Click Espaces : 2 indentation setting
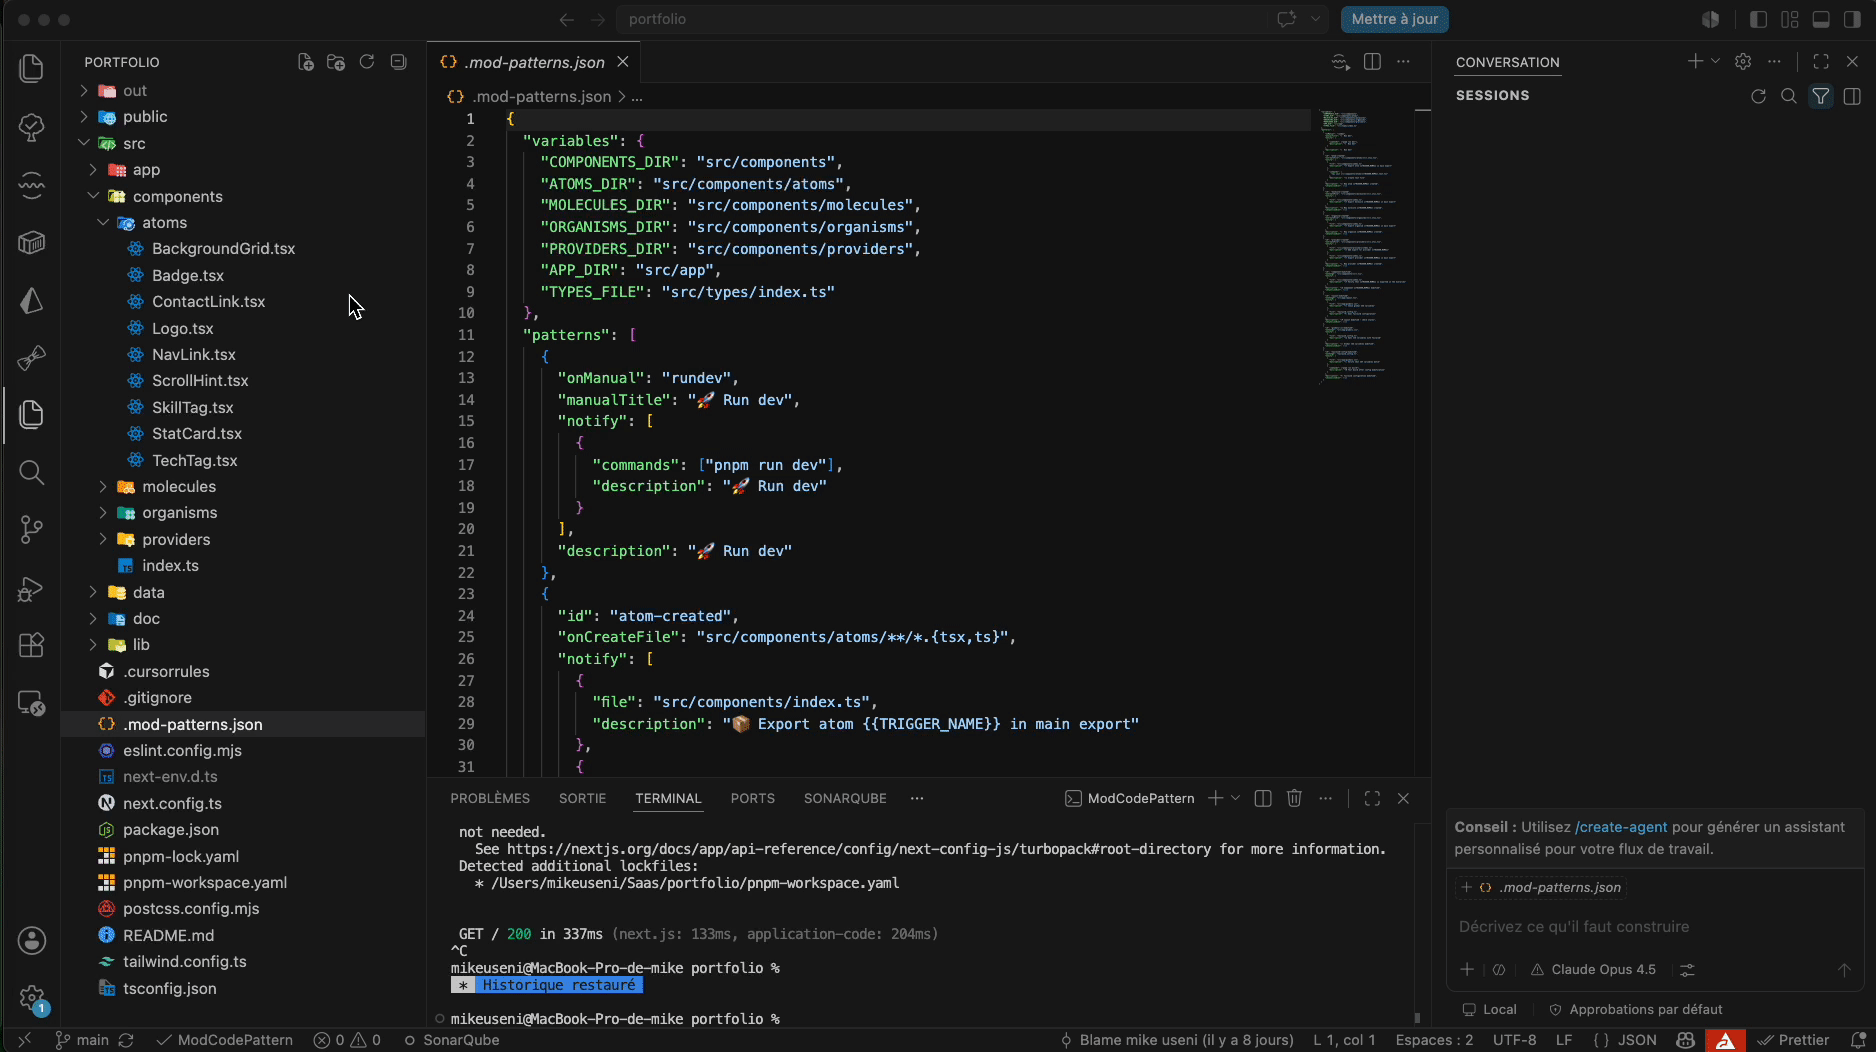The width and height of the screenshot is (1876, 1052). (x=1434, y=1040)
